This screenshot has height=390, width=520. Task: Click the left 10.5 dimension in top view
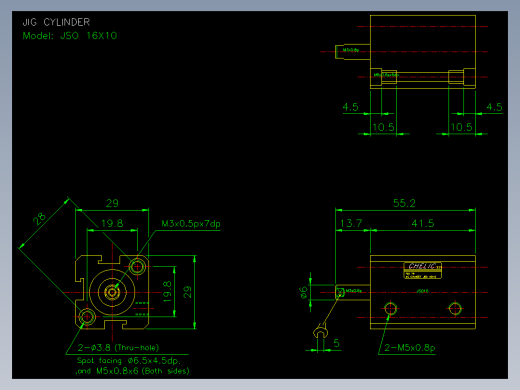click(384, 127)
